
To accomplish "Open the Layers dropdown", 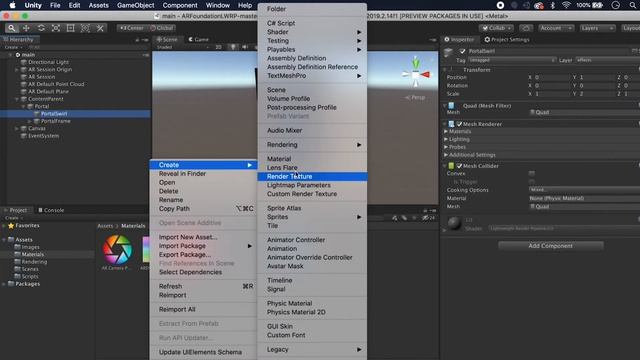I will (x=598, y=28).
